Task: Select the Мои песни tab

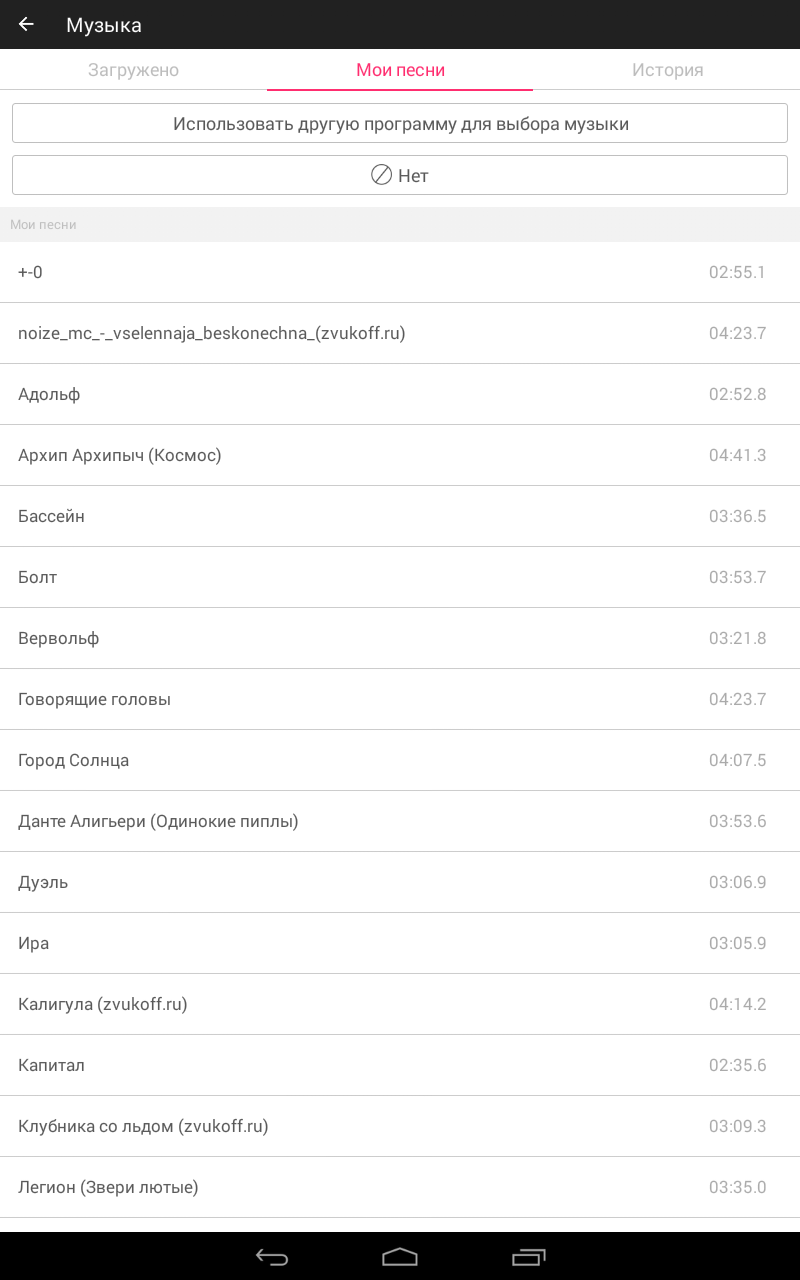Action: pos(400,70)
